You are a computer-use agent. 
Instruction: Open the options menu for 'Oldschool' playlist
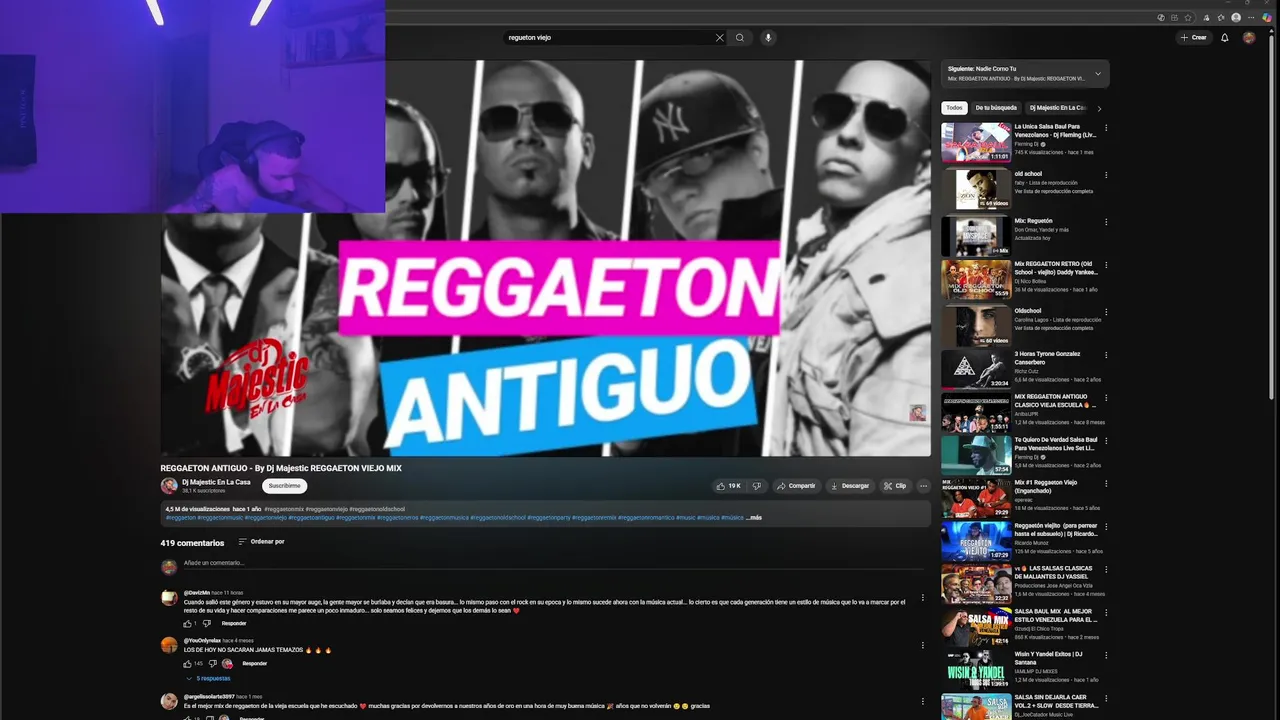tap(1106, 312)
